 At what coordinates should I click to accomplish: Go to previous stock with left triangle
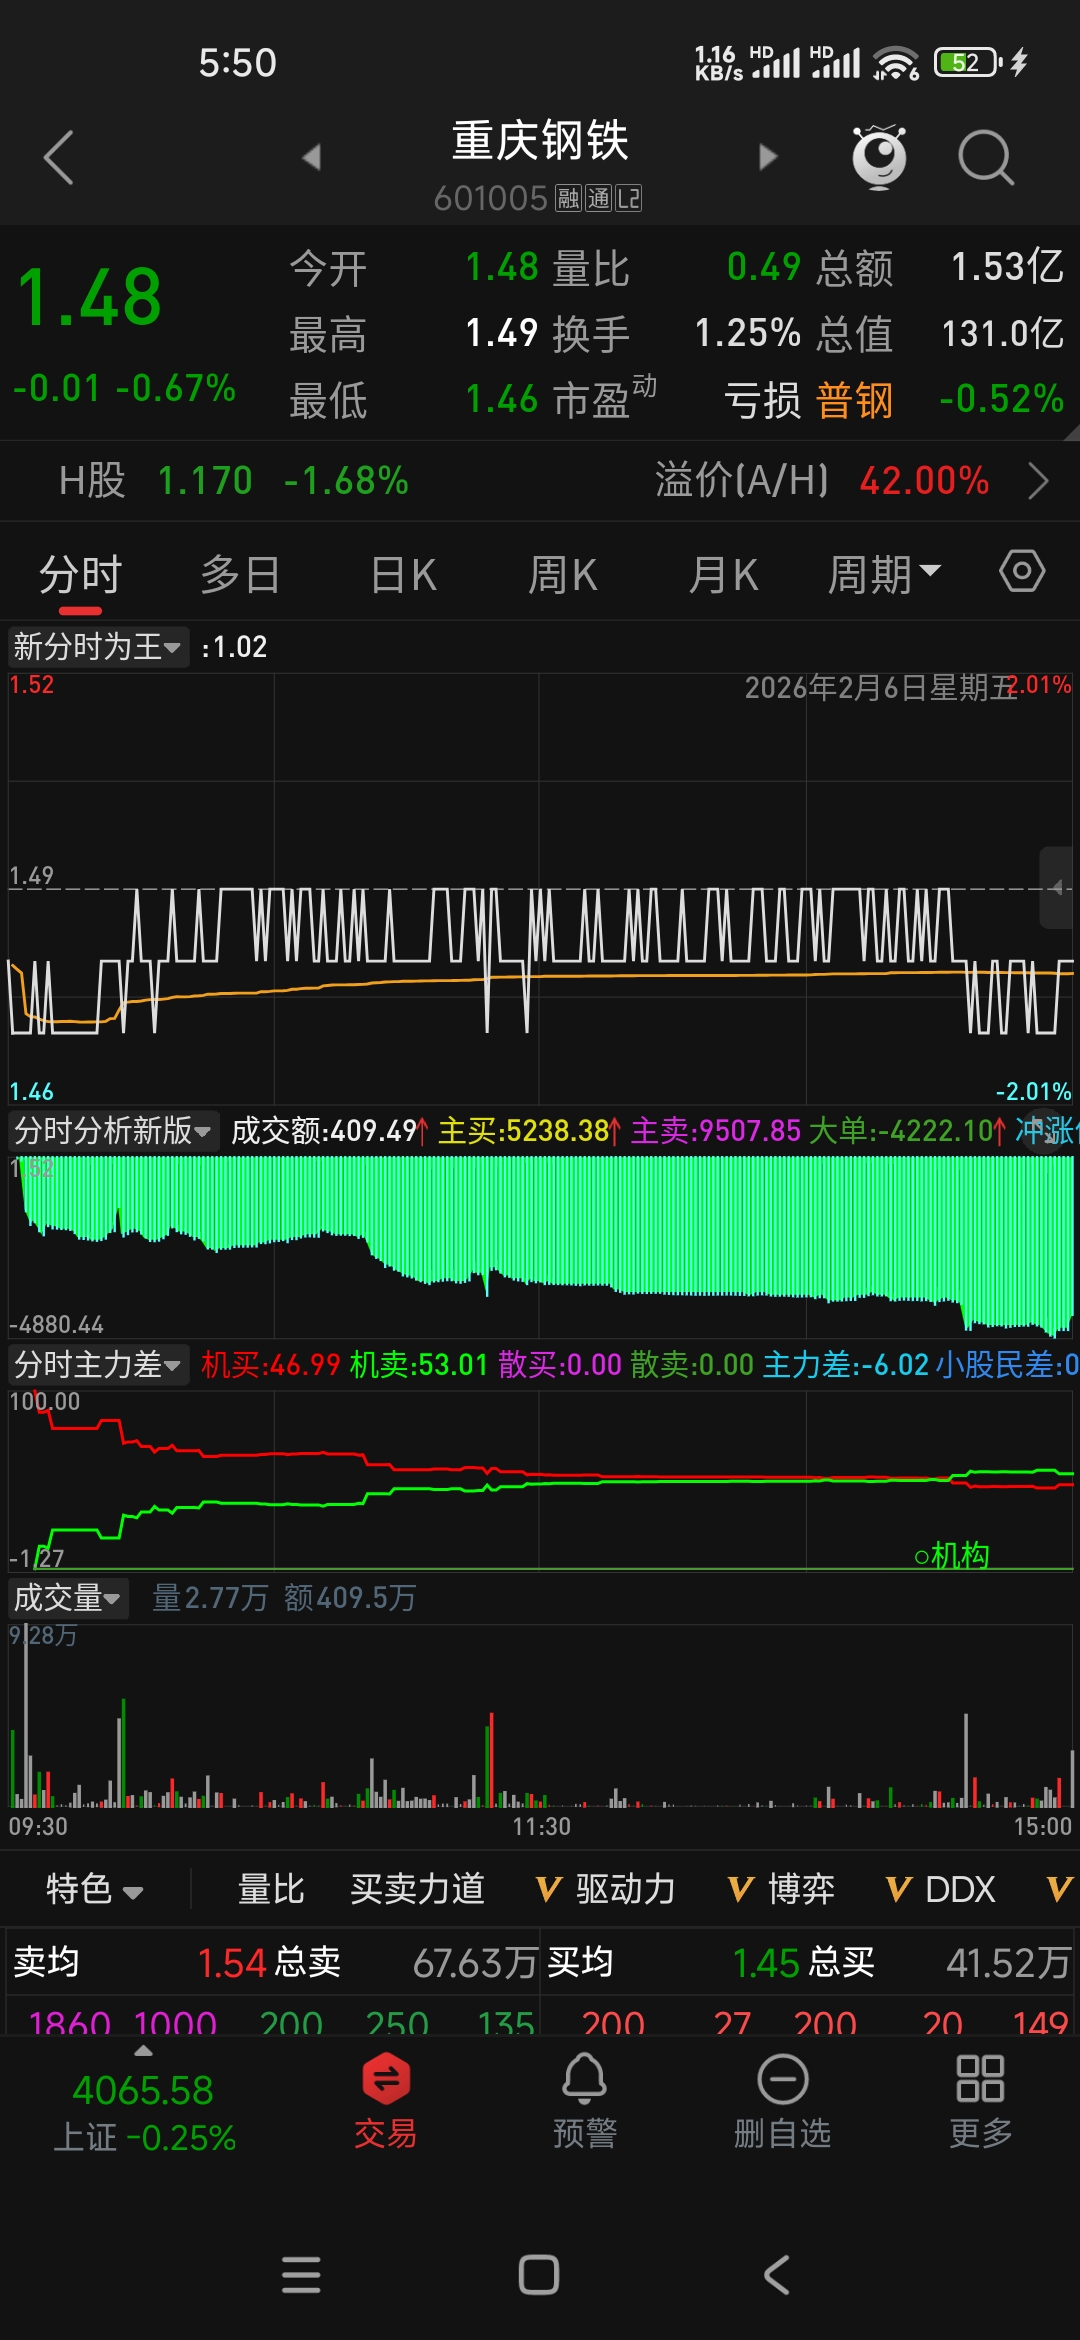311,157
